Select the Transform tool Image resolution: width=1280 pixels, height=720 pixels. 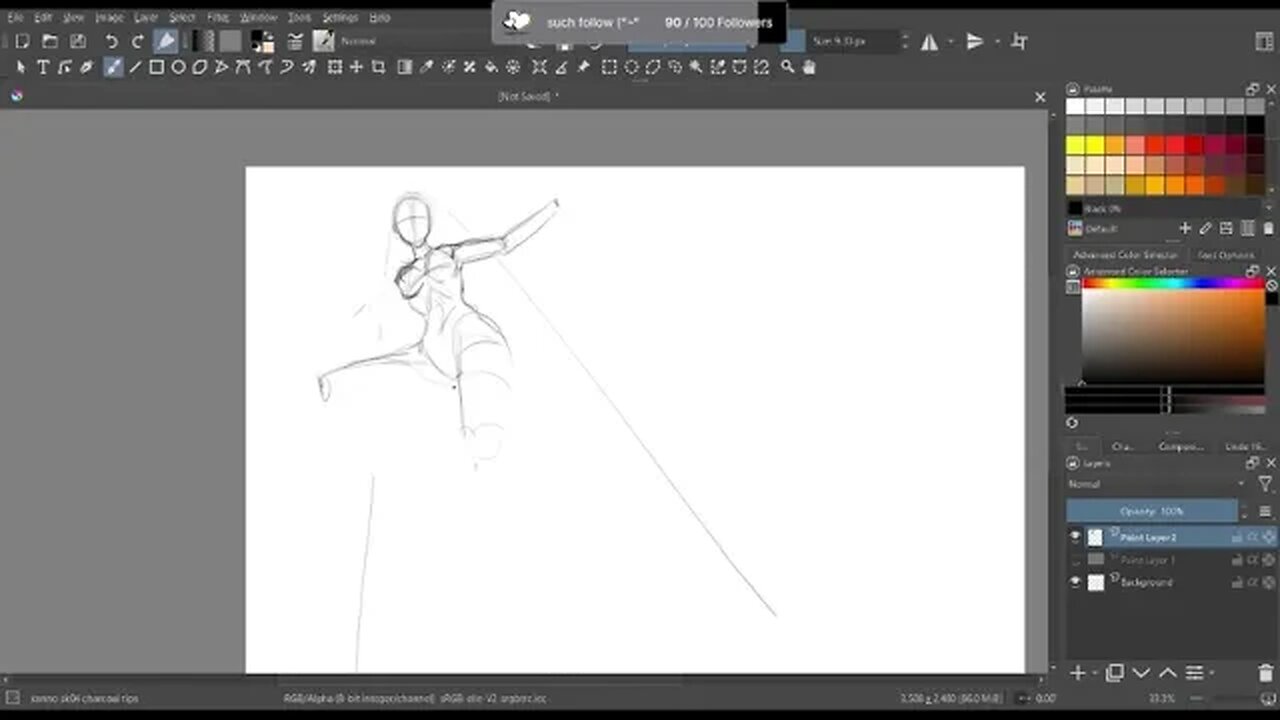click(x=334, y=67)
